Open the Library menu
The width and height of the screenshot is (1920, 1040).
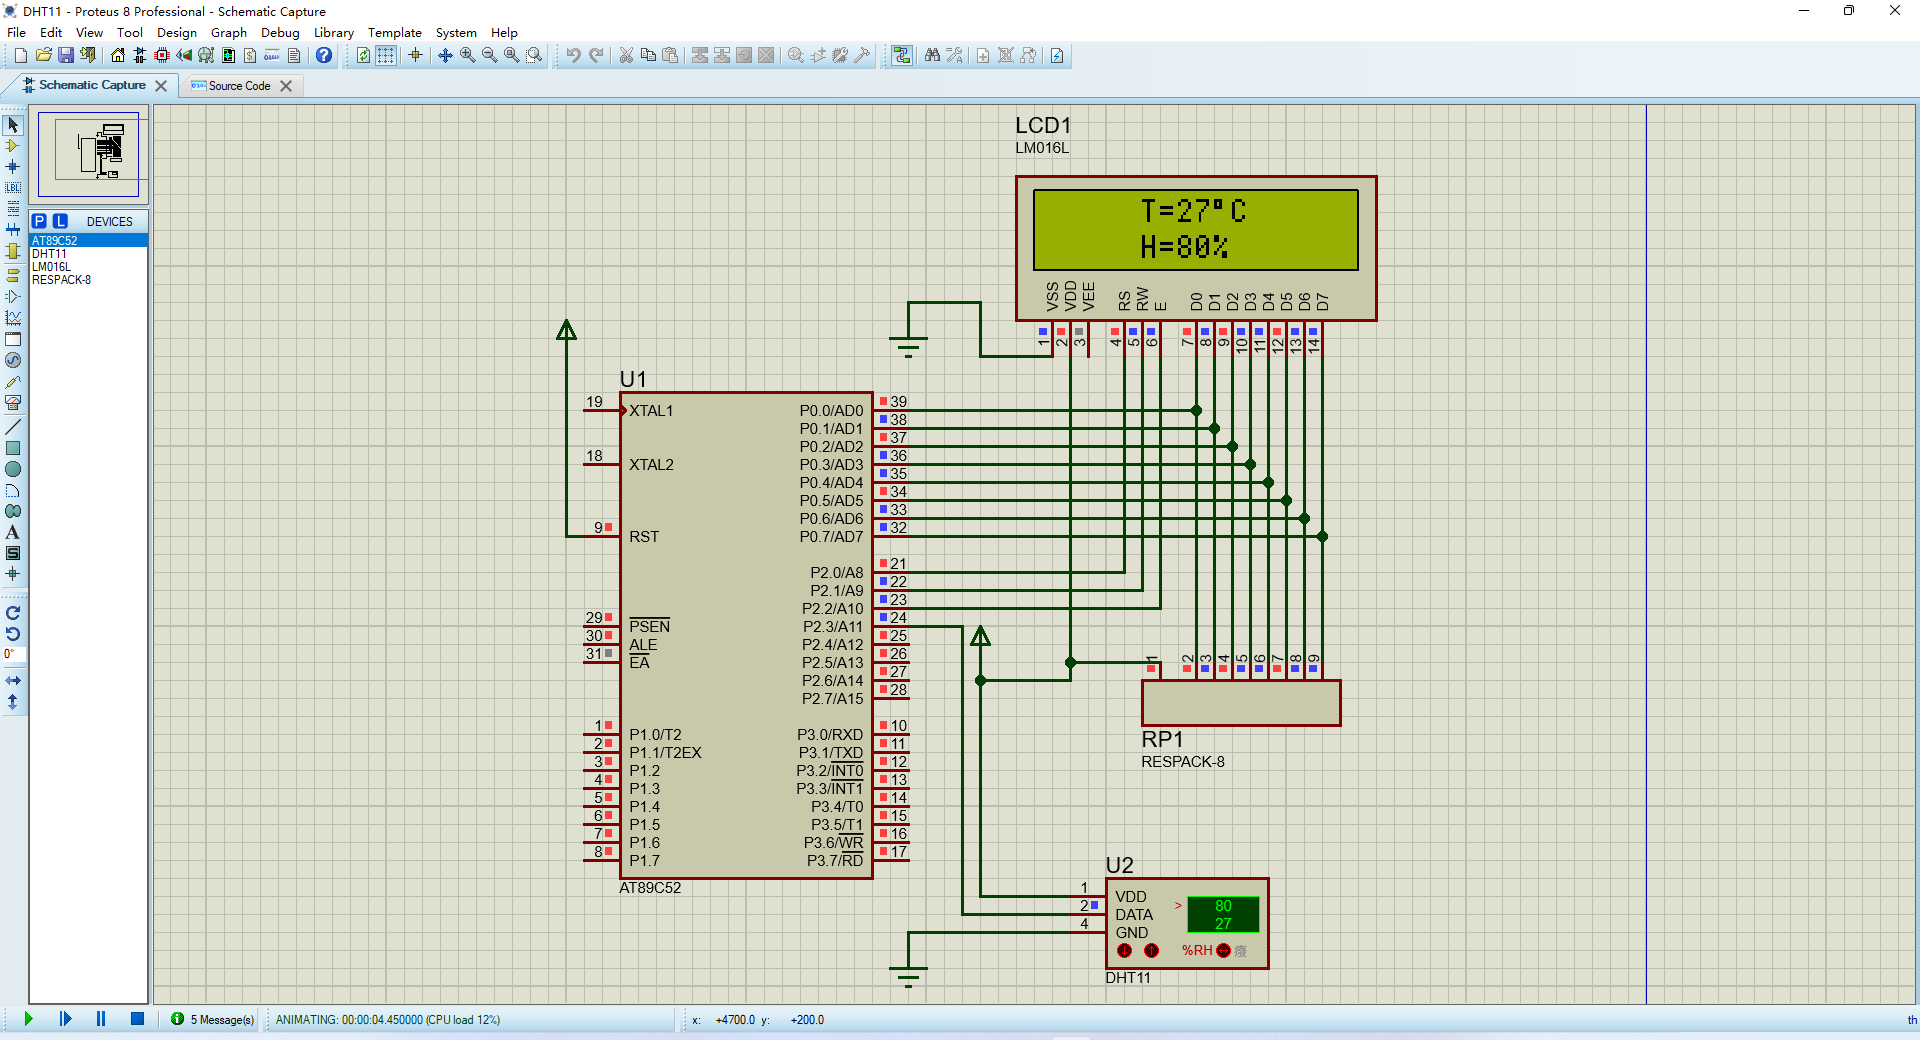click(334, 32)
